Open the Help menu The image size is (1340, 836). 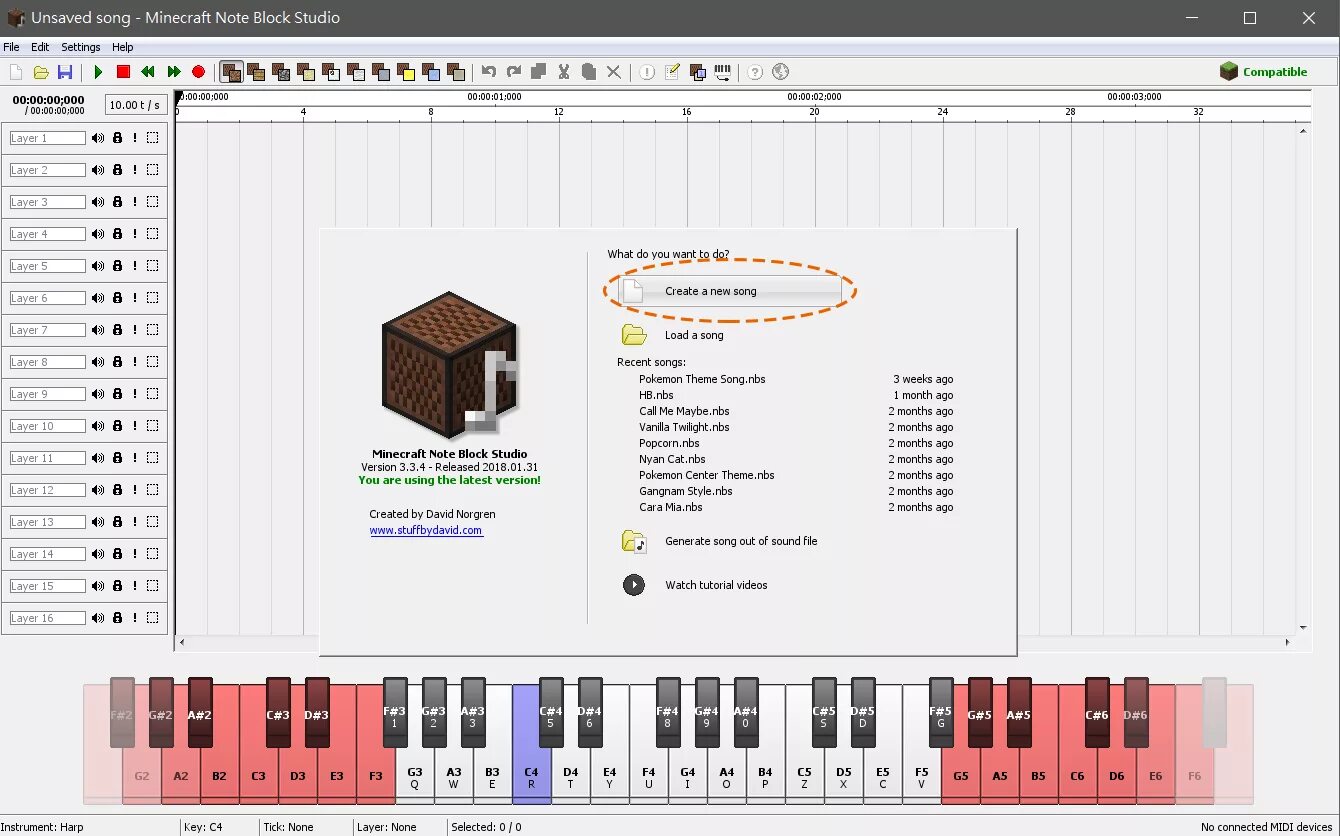(x=123, y=47)
